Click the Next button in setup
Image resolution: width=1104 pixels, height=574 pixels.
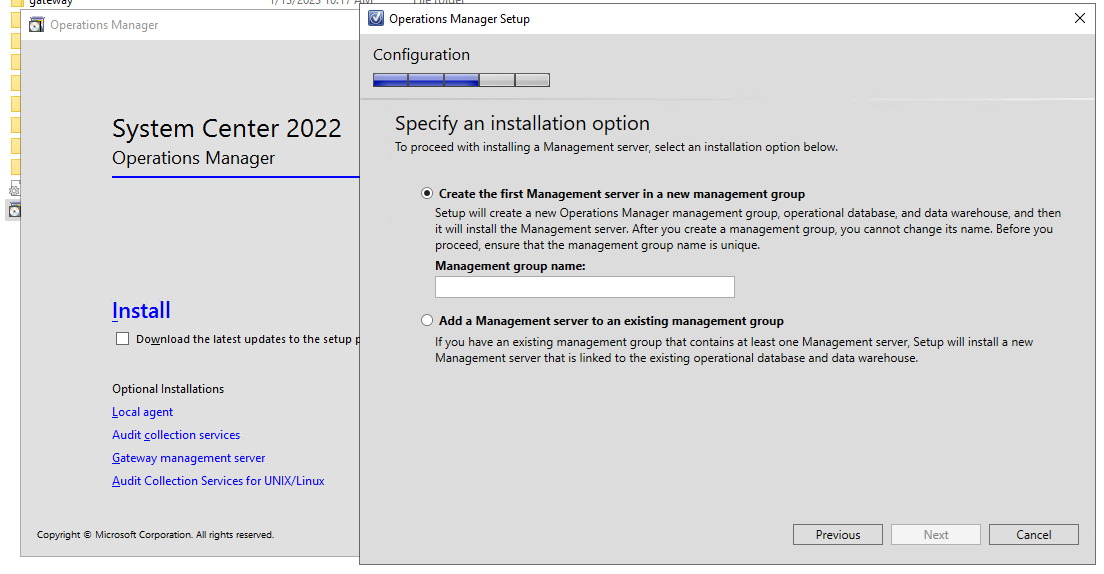(936, 535)
